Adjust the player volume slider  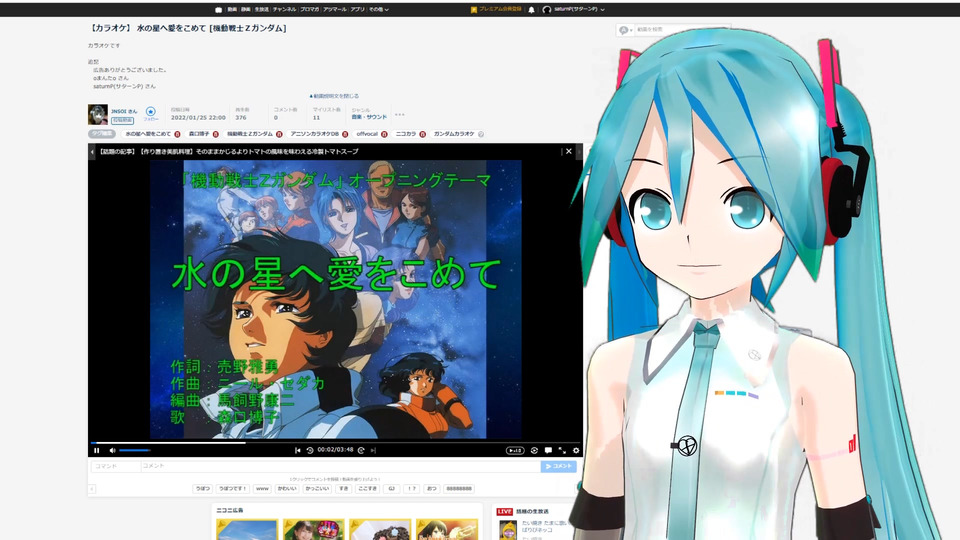(135, 451)
